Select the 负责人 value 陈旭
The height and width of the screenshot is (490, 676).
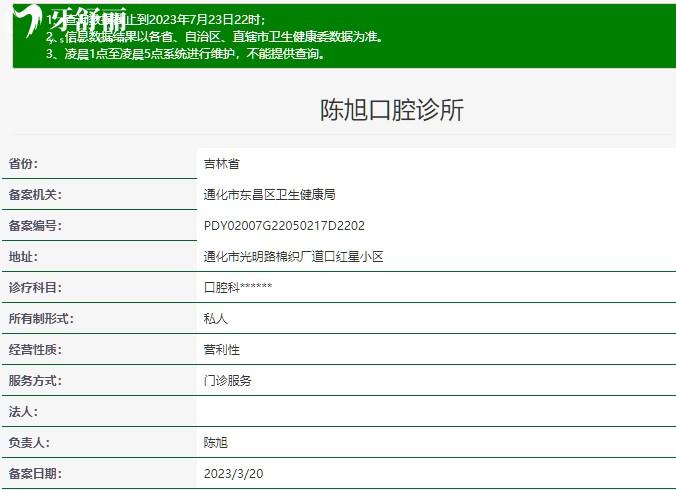(216, 443)
